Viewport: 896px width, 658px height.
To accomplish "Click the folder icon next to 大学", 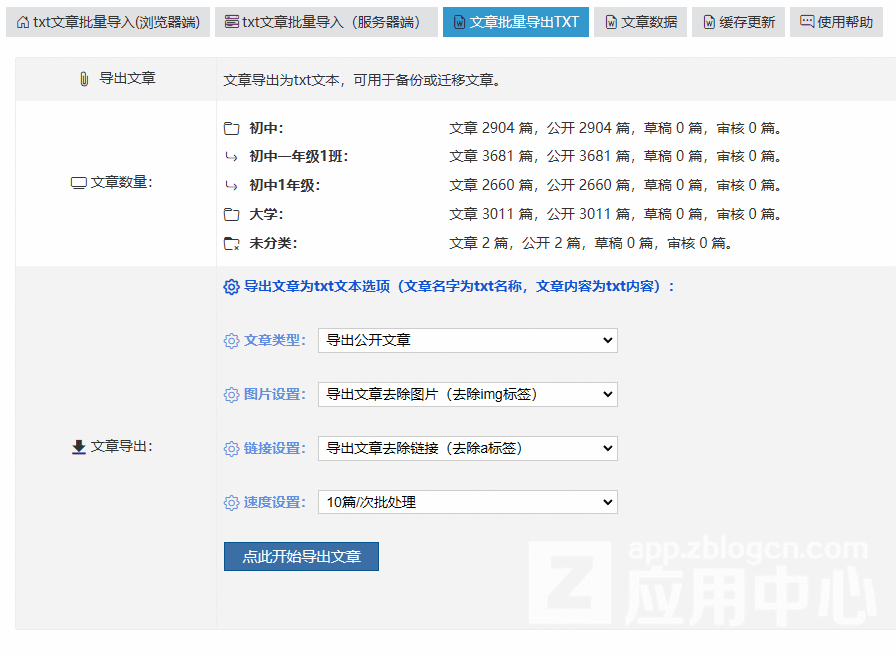I will 232,214.
